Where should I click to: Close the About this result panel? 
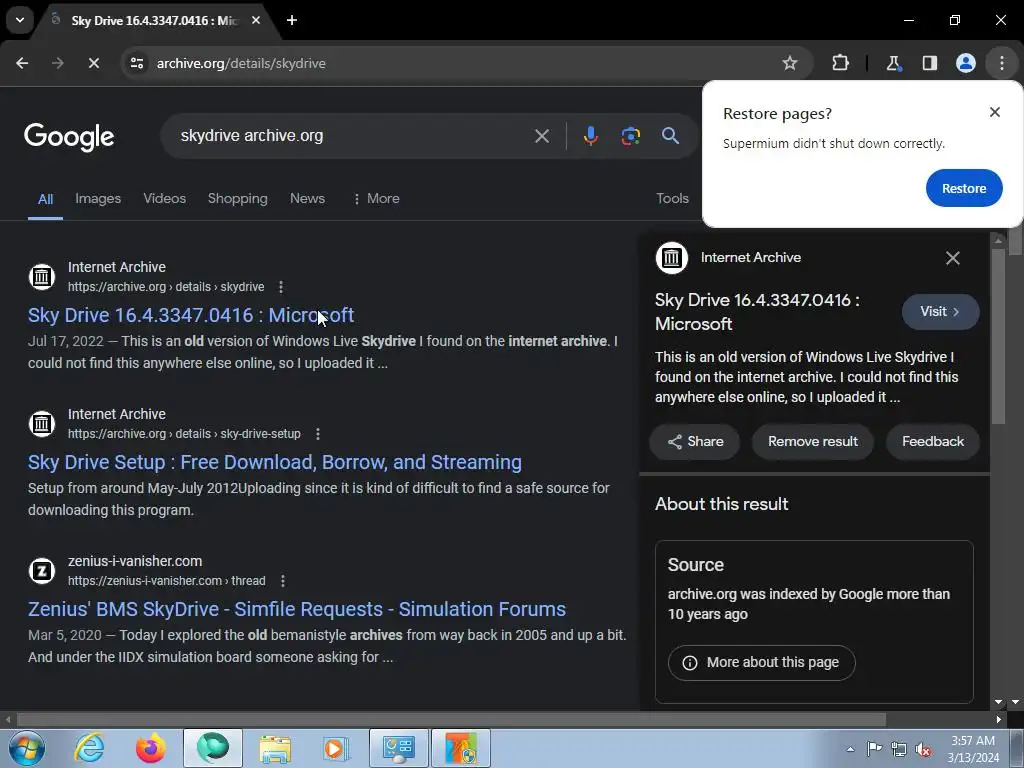click(x=953, y=258)
